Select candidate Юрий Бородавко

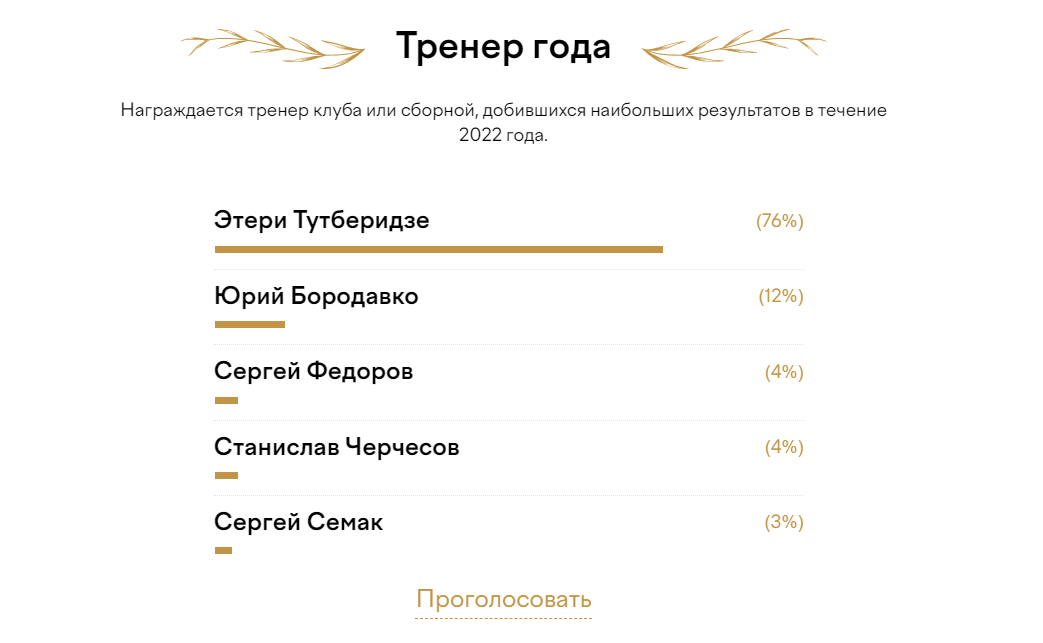[x=316, y=296]
